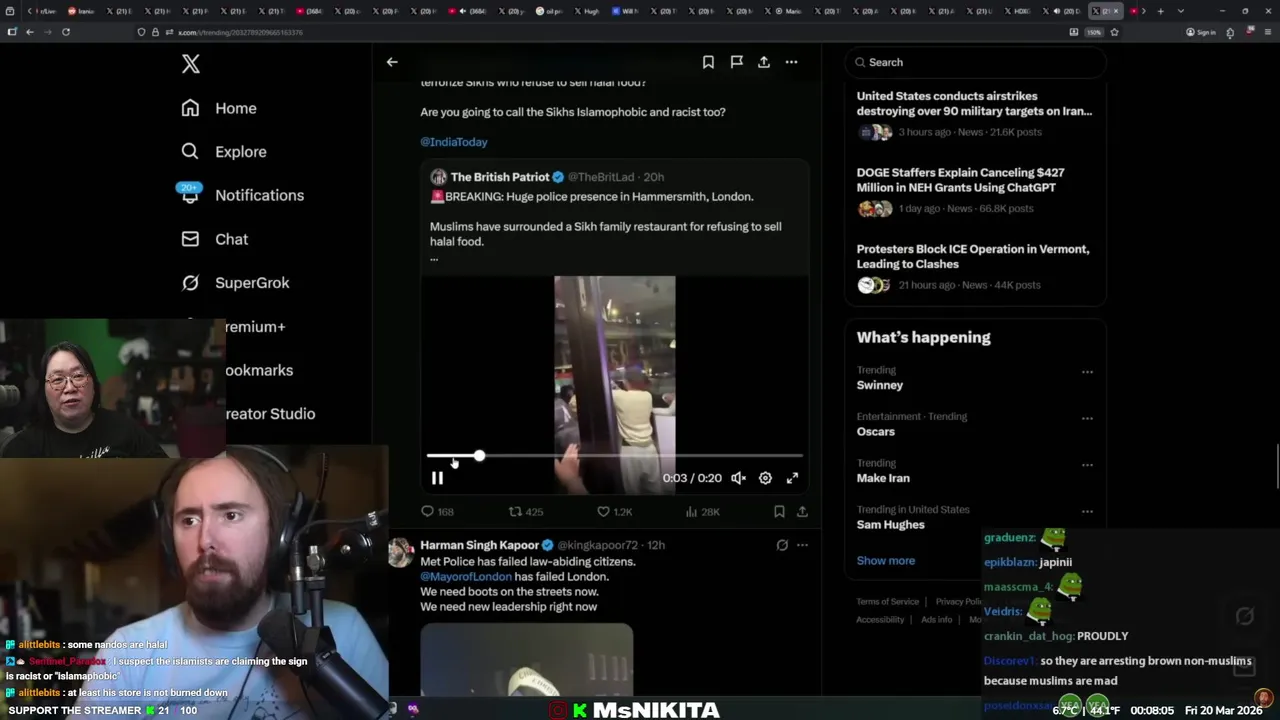Unmute the video

coord(738,478)
